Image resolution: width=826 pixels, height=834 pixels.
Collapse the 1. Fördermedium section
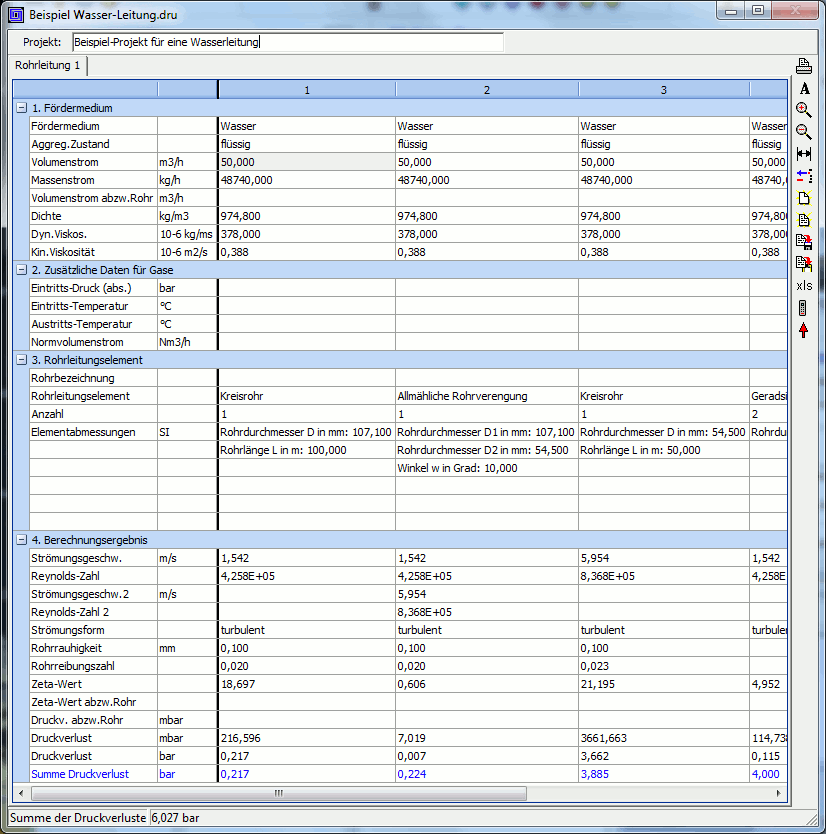tap(21, 108)
